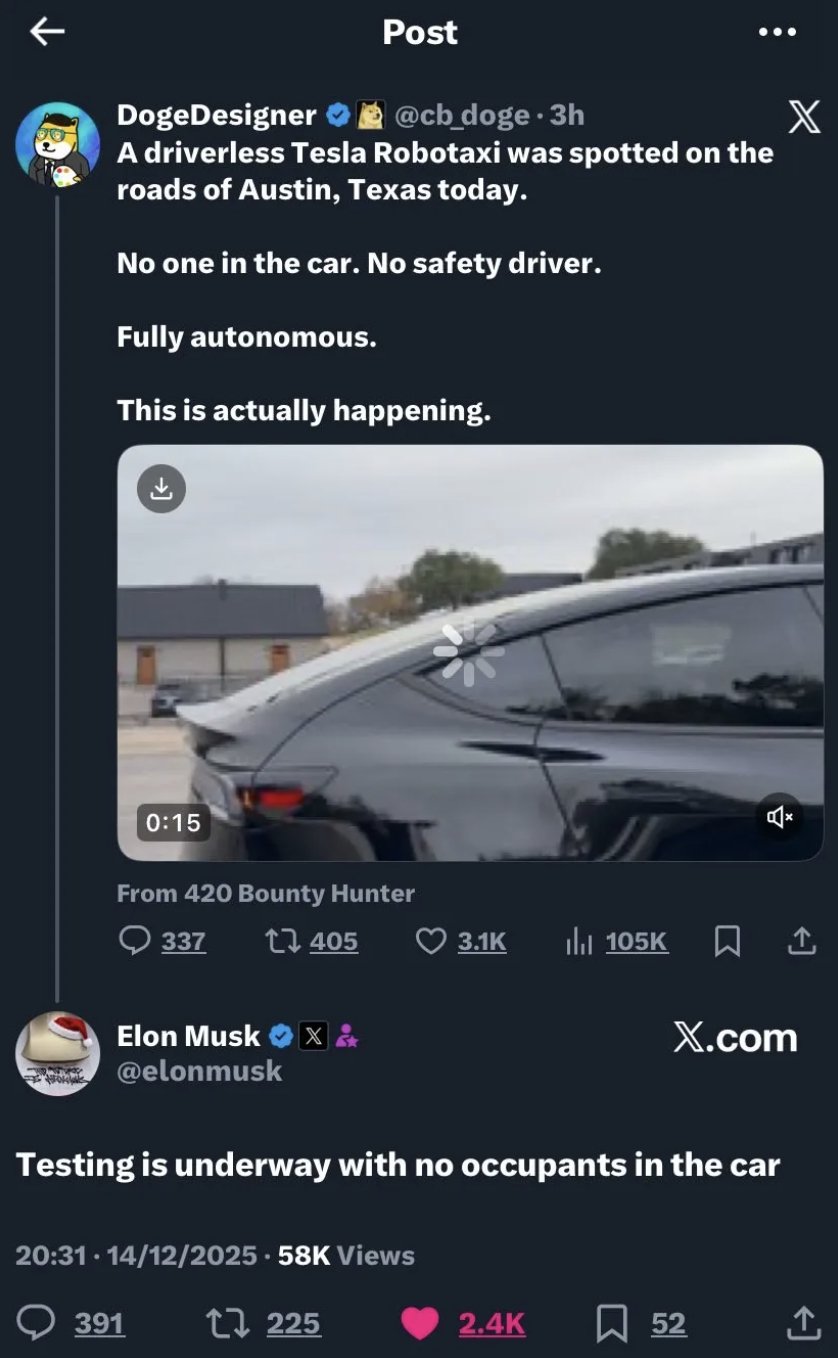The height and width of the screenshot is (1358, 838).
Task: Tap the X logo on DogeDesigner's post
Action: pos(804,118)
